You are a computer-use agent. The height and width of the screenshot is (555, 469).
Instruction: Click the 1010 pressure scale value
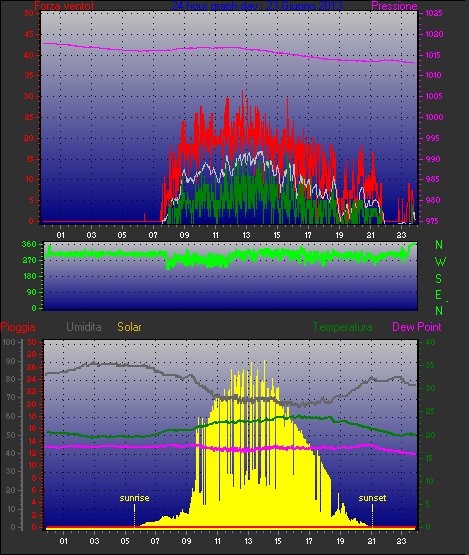coord(434,75)
